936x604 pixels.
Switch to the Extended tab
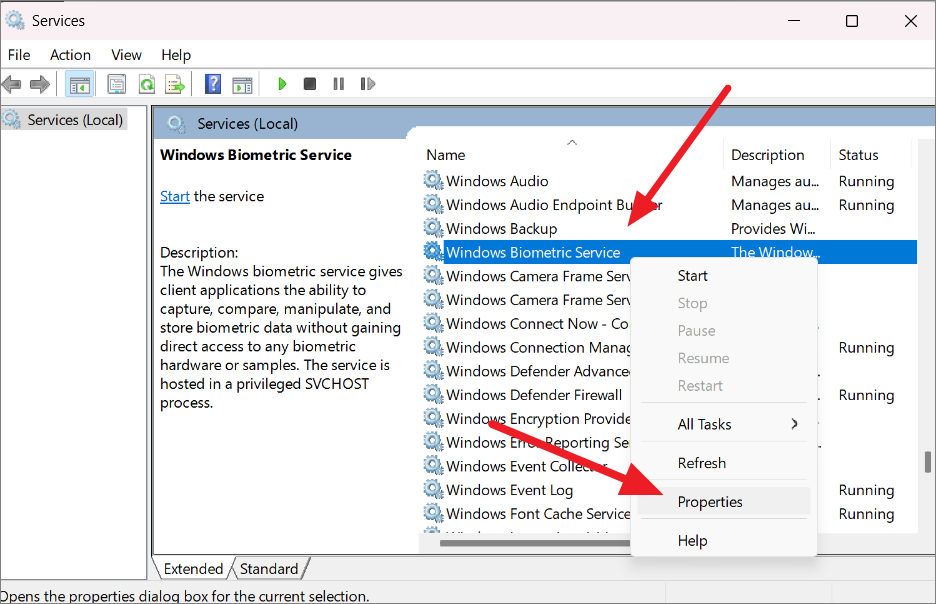pos(193,569)
